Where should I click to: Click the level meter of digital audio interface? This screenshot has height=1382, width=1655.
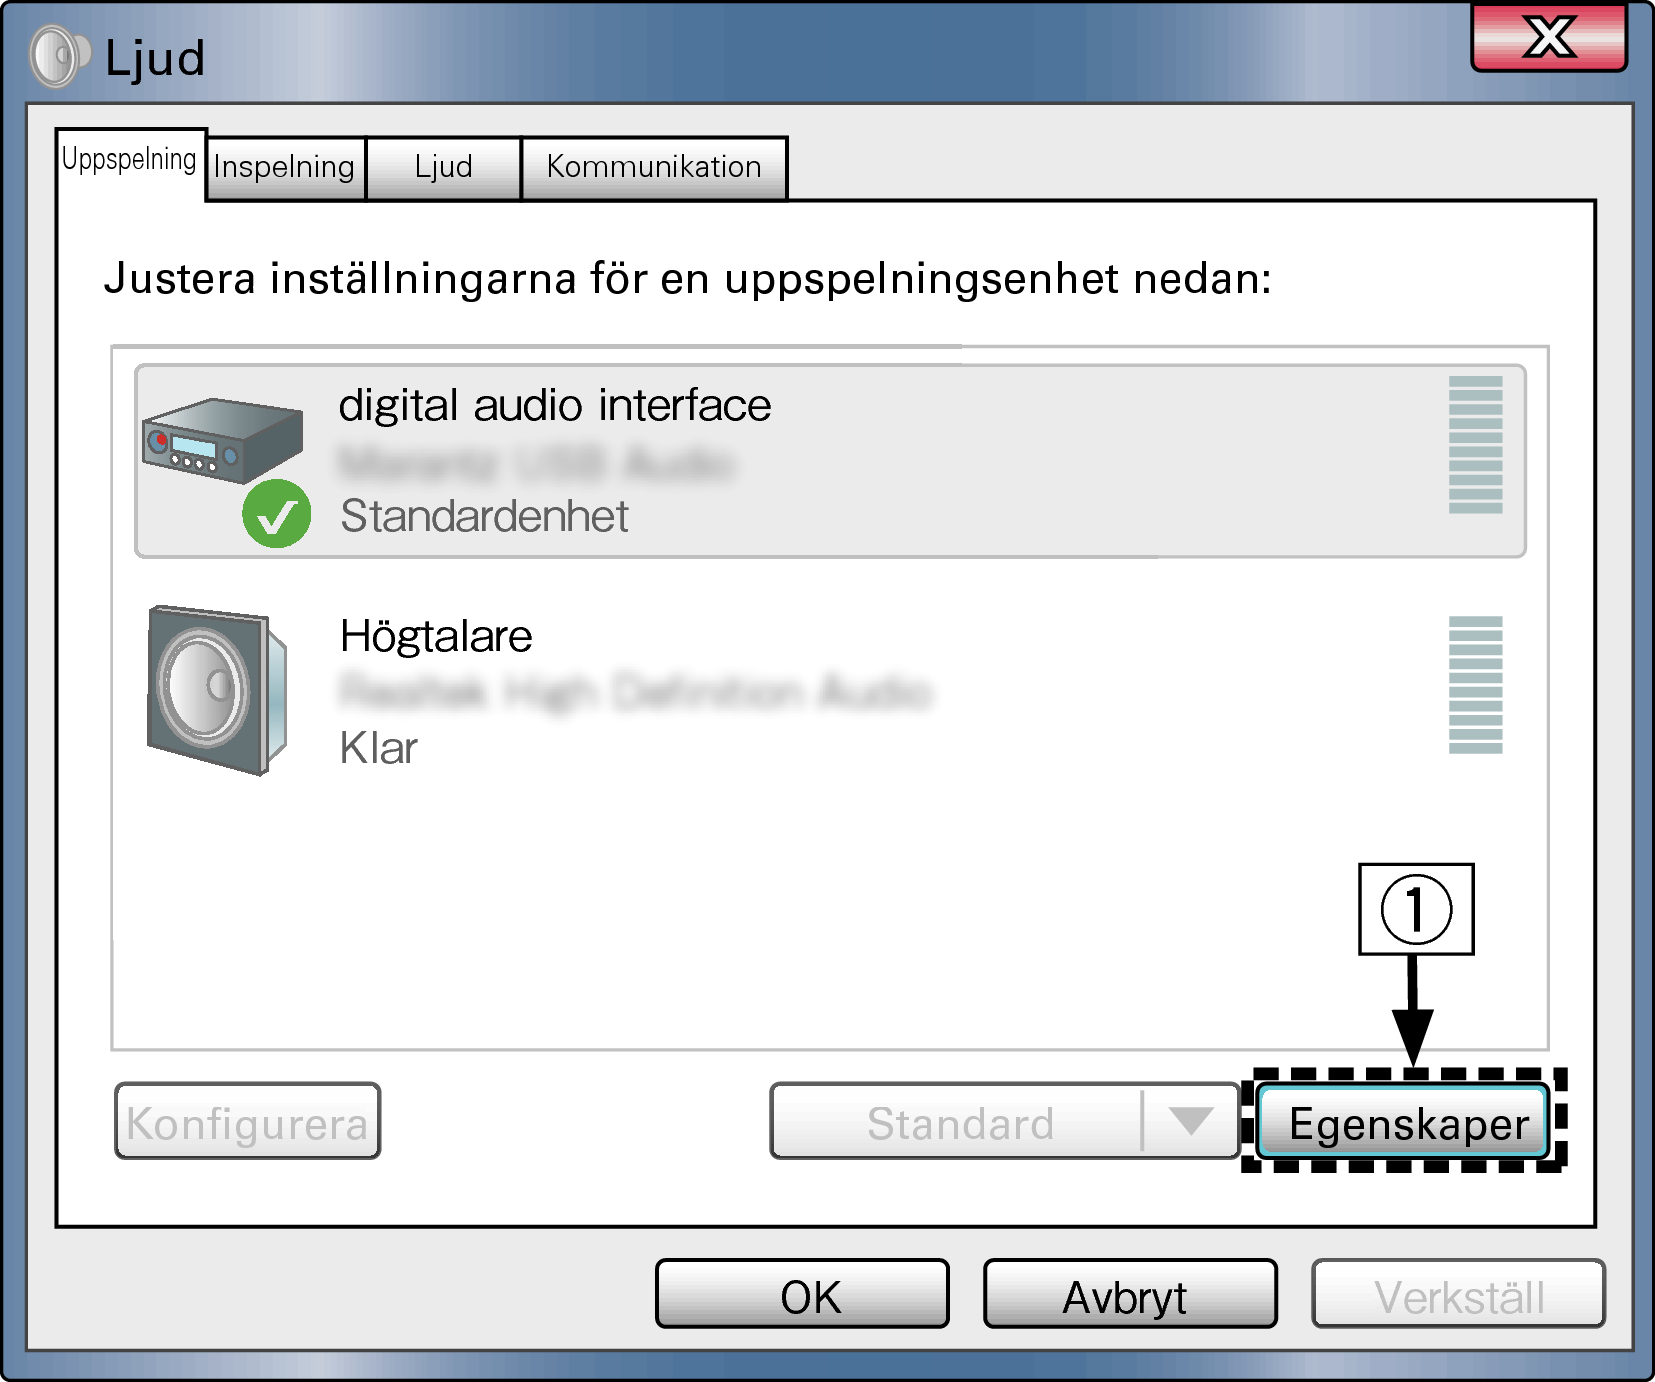(1475, 445)
